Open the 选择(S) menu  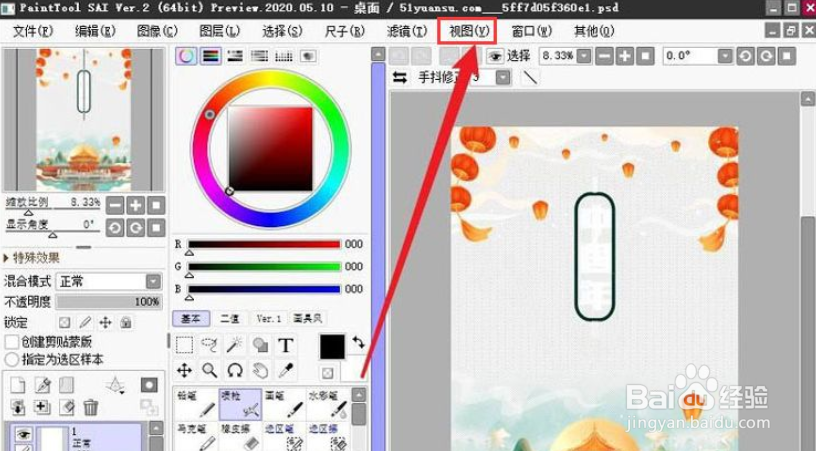coord(282,31)
